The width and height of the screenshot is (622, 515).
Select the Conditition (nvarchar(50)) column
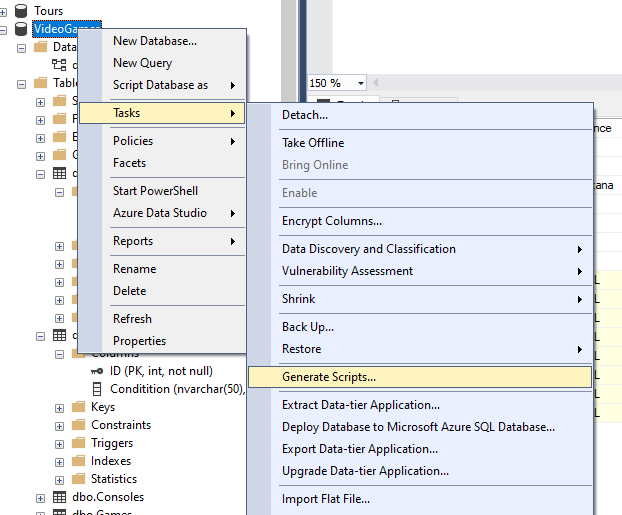[177, 389]
